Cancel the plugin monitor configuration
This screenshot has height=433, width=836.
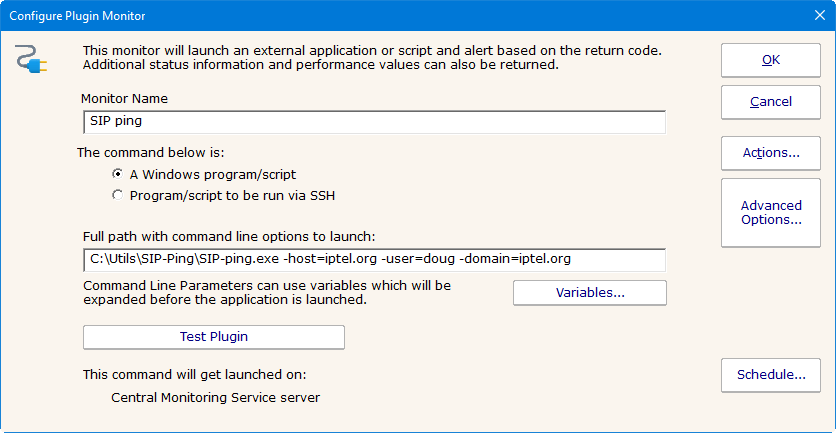[770, 101]
